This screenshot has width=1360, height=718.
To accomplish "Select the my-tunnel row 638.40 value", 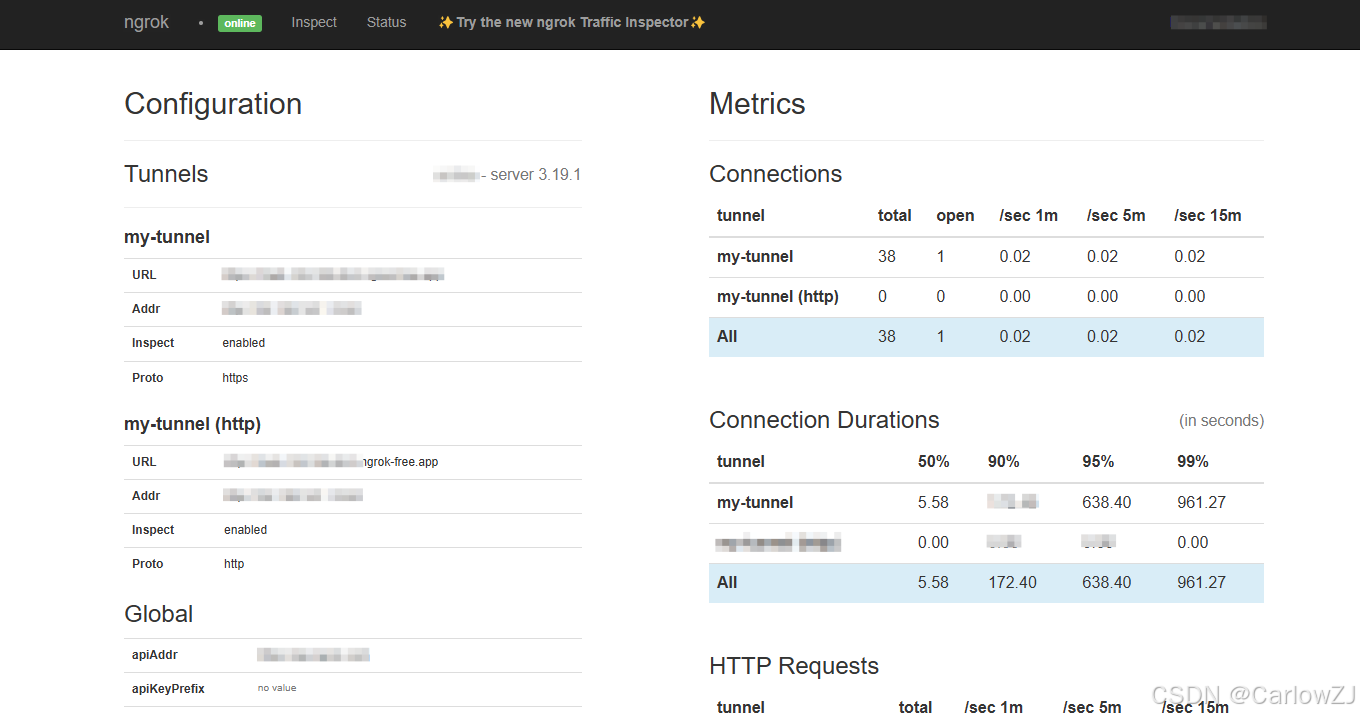I will pyautogui.click(x=1107, y=503).
